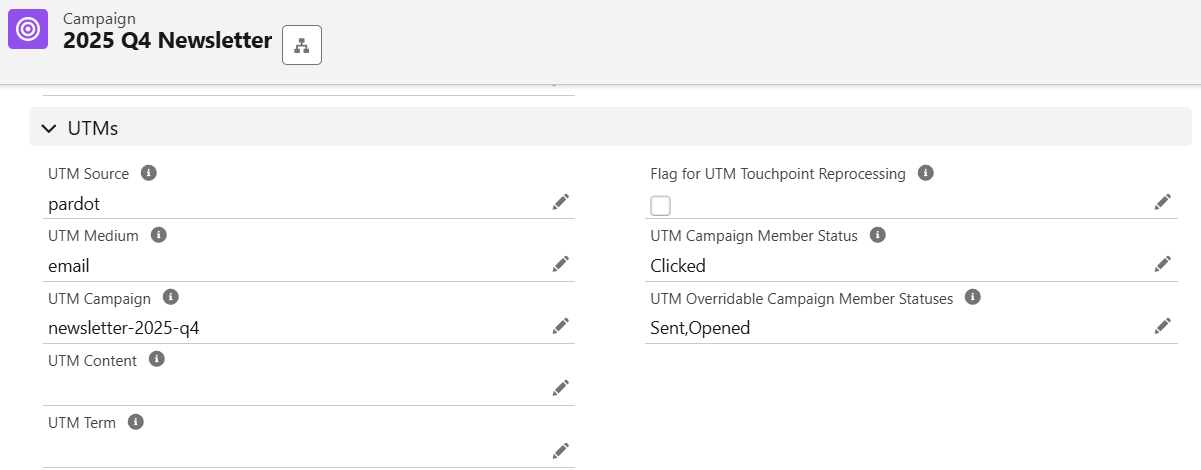Edit the UTM Campaign field pencil

pyautogui.click(x=561, y=326)
